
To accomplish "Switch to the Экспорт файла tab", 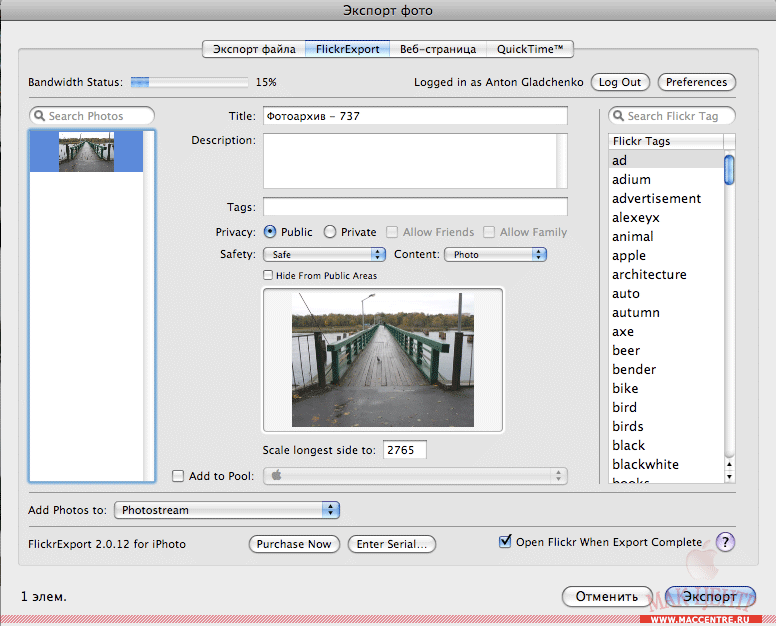I will pyautogui.click(x=254, y=49).
